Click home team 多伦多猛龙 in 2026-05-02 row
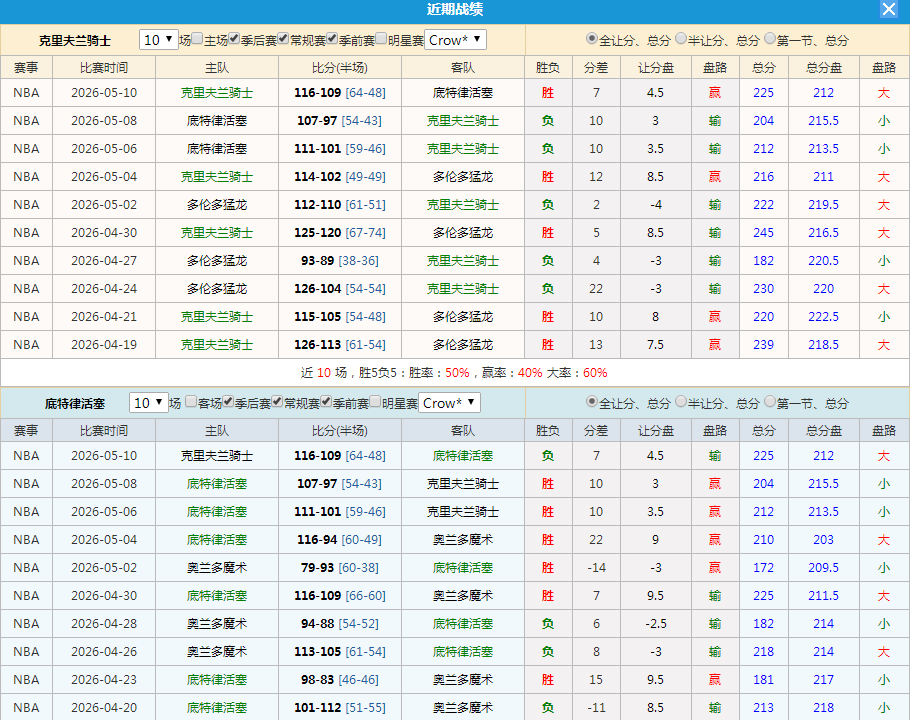The width and height of the screenshot is (910, 720). [x=216, y=205]
